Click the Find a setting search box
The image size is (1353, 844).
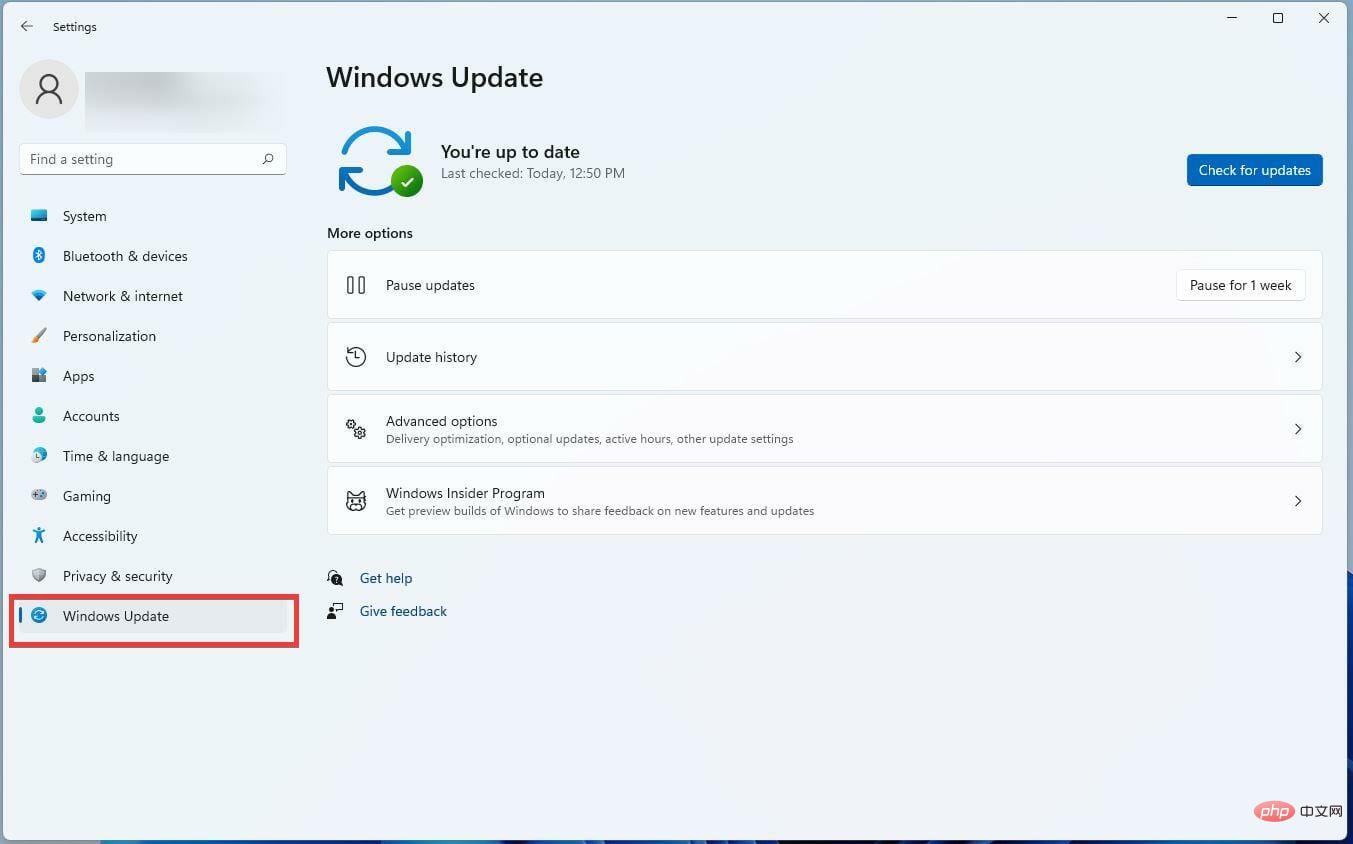(x=153, y=159)
